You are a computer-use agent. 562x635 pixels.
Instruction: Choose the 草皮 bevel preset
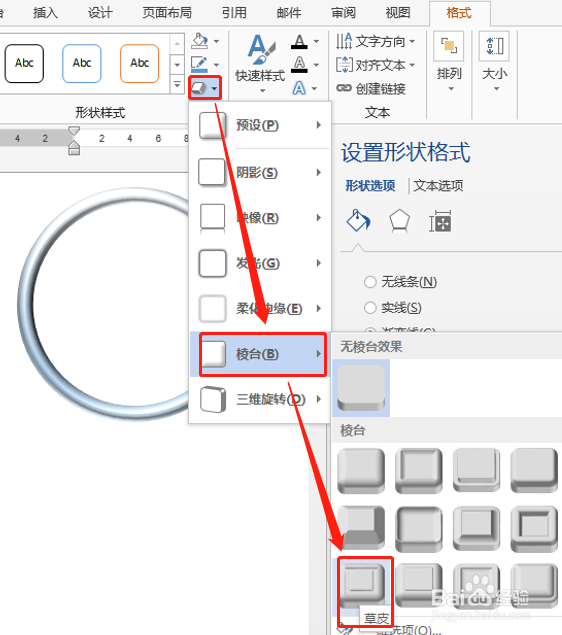(361, 584)
